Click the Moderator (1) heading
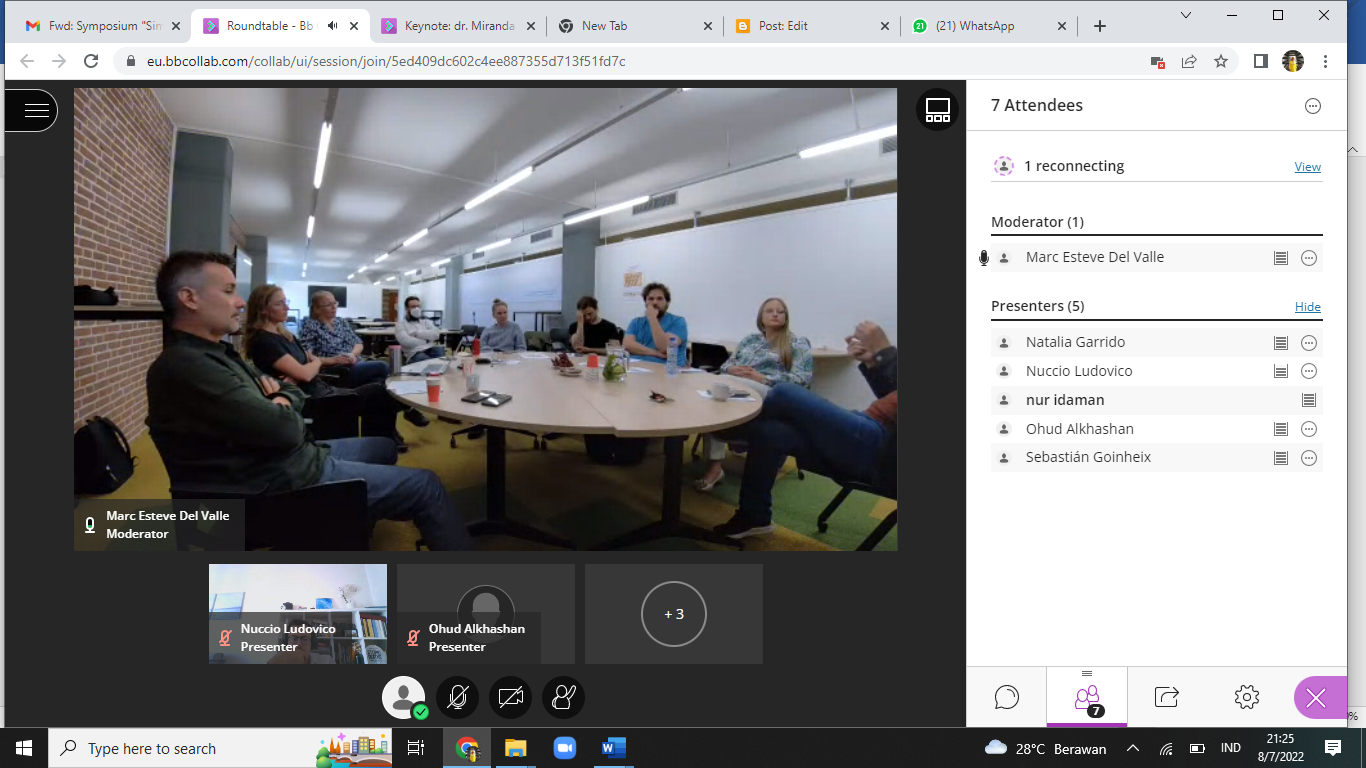 click(x=1037, y=222)
